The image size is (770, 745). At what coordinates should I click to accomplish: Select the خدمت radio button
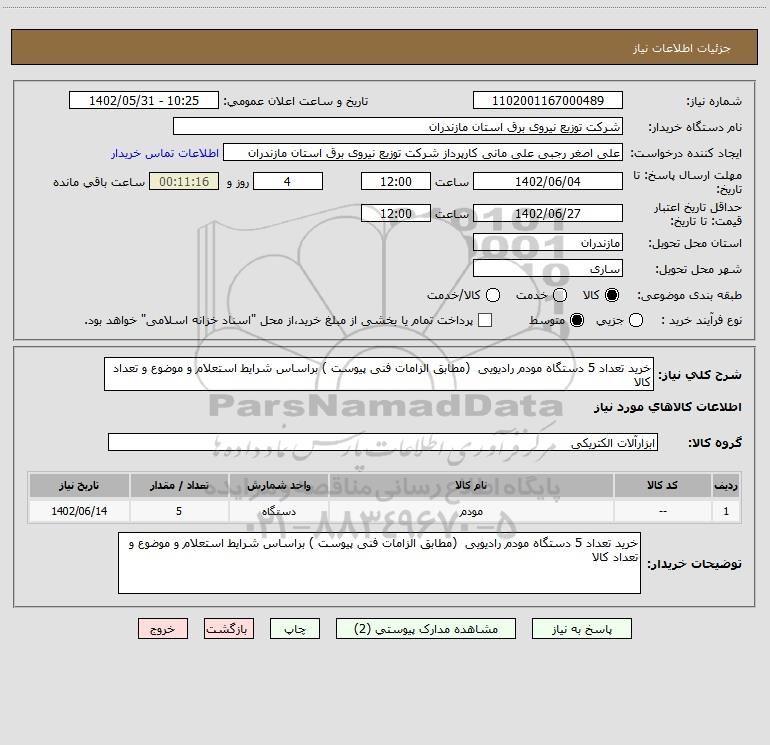pos(560,295)
